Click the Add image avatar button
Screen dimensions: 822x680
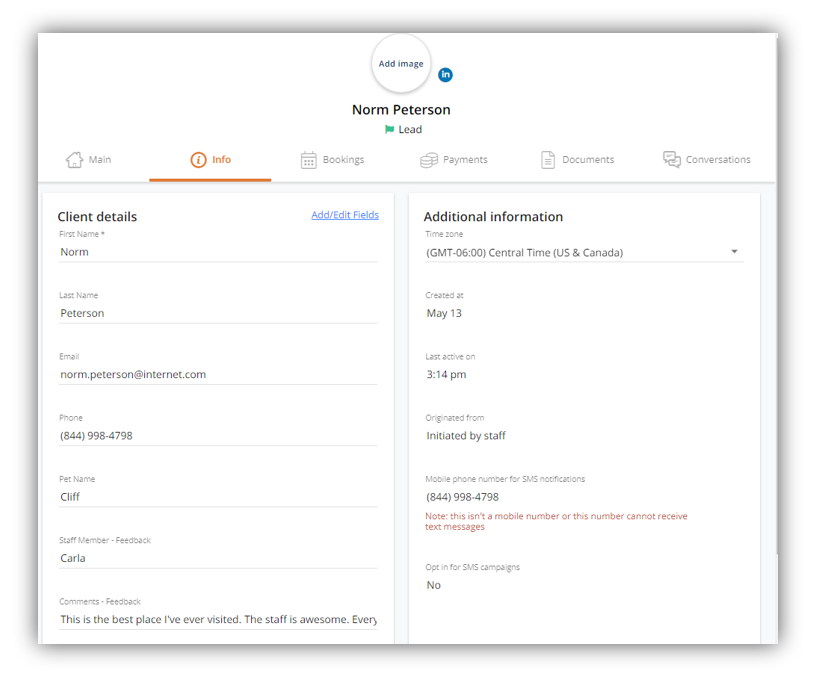pyautogui.click(x=401, y=64)
